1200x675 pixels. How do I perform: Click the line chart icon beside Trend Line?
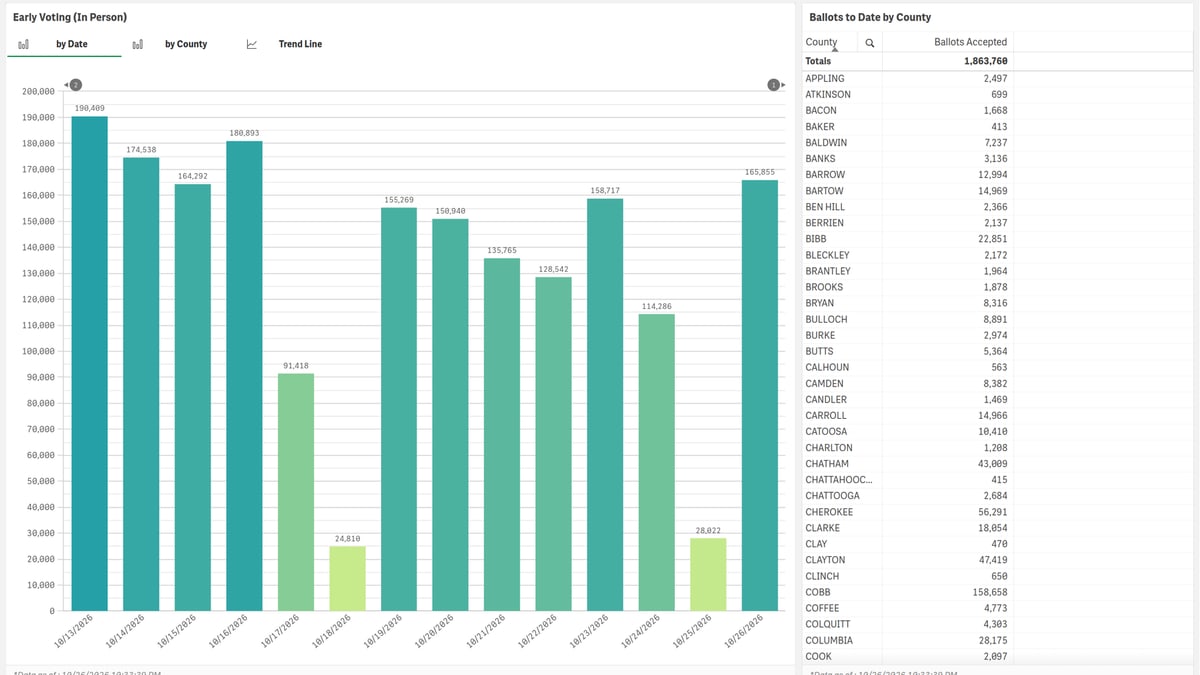pyautogui.click(x=252, y=44)
